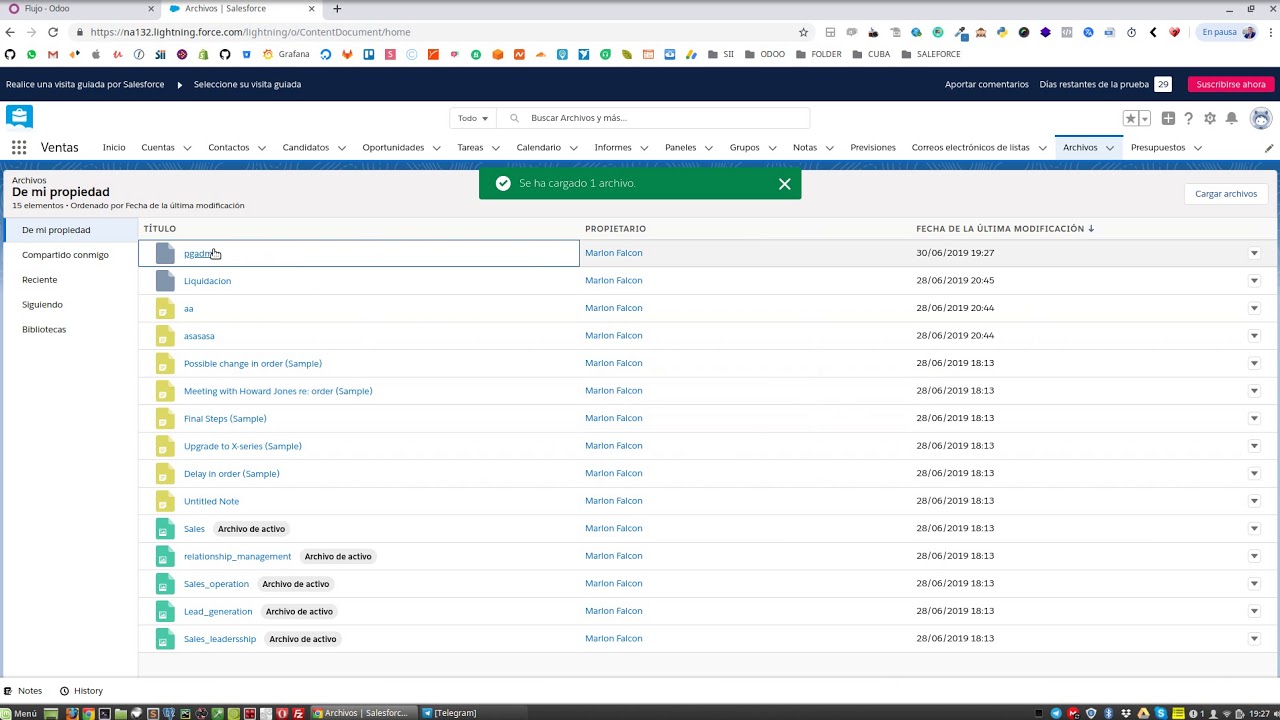
Task: Select 'Reciente' in the sidebar
Action: (40, 280)
